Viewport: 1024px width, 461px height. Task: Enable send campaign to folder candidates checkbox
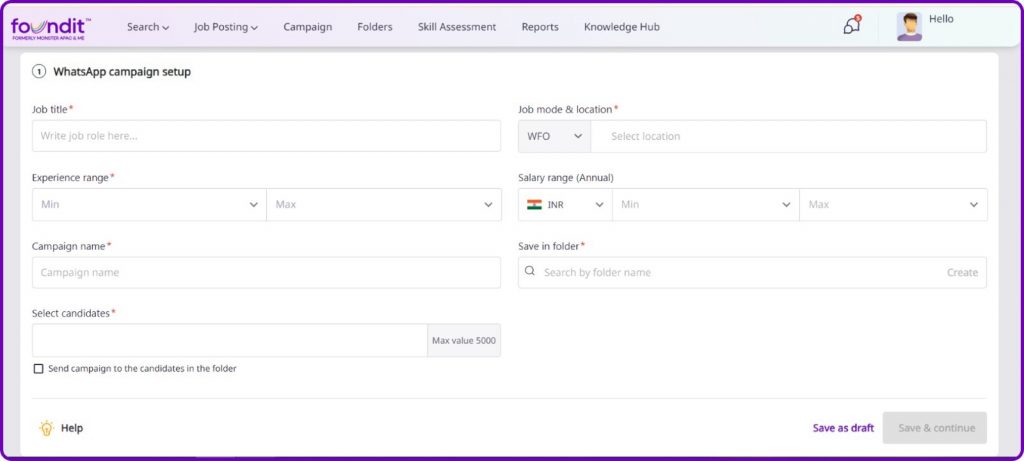click(39, 368)
